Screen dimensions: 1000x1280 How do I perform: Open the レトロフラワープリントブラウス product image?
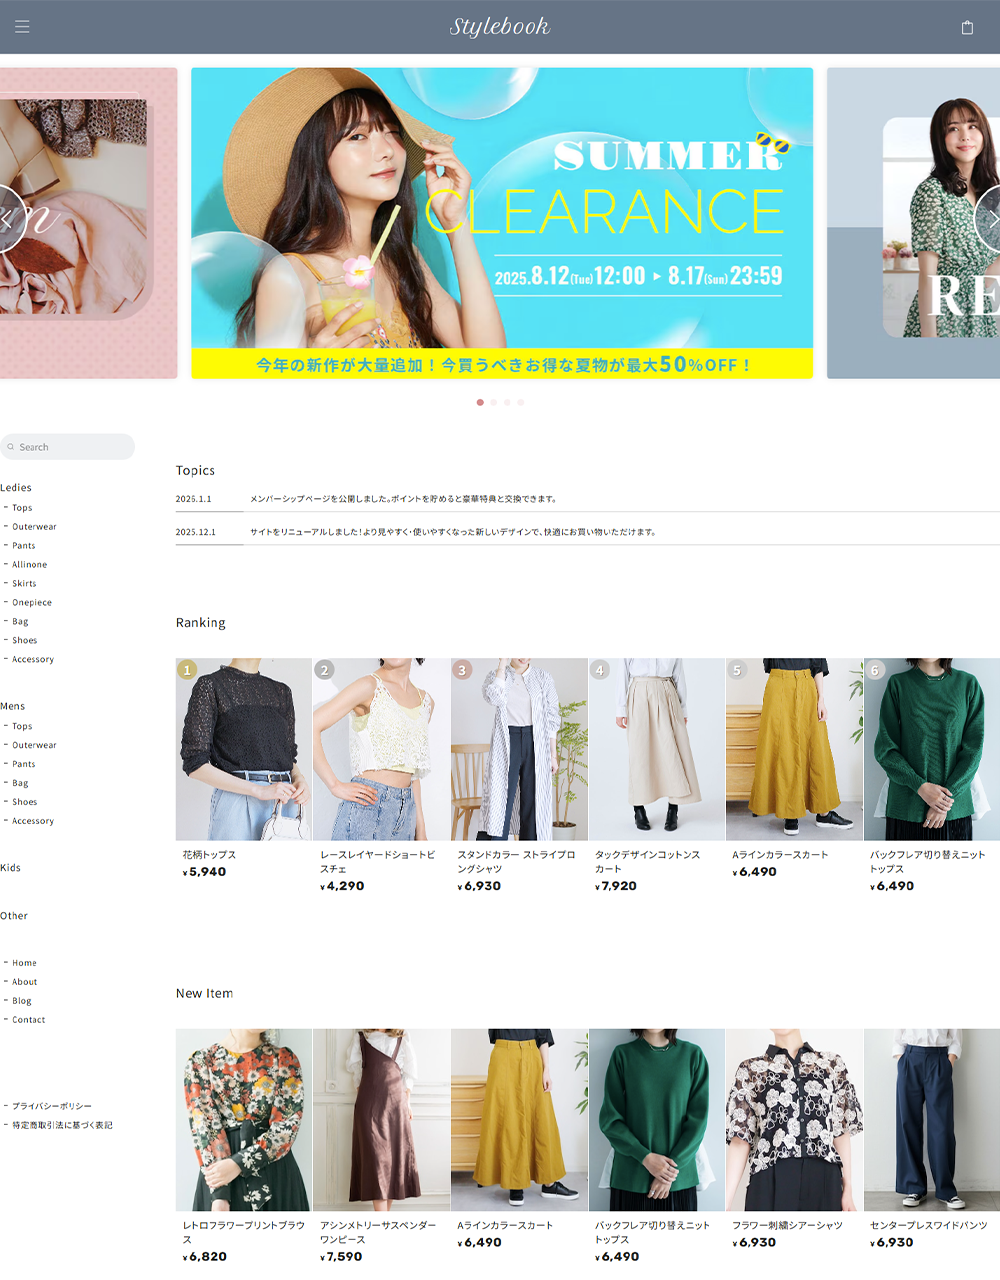(243, 1119)
